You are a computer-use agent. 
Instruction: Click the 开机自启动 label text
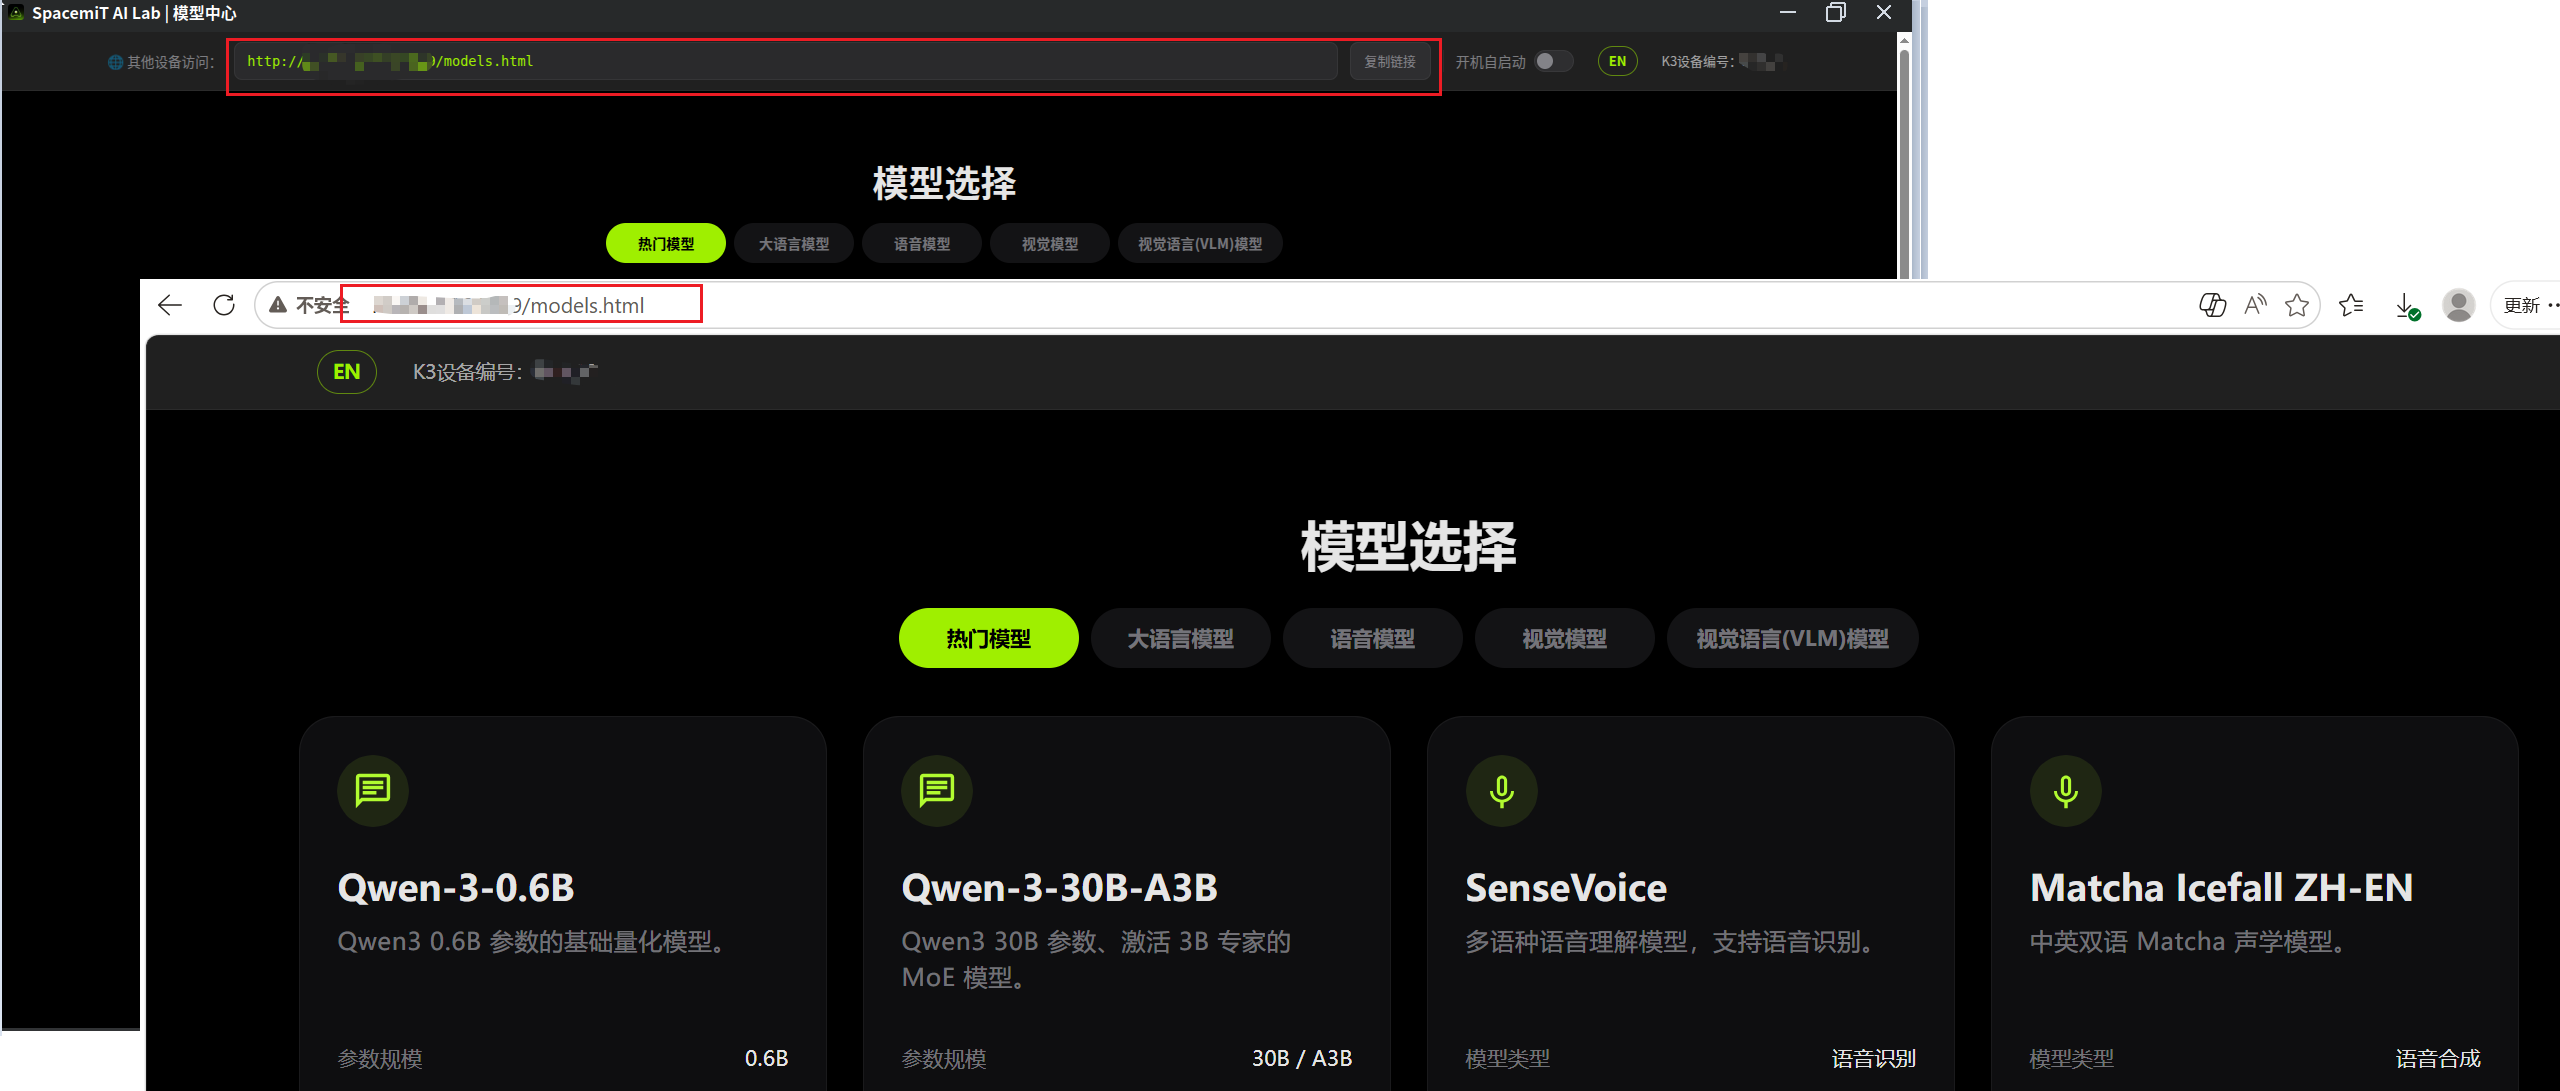coord(1490,62)
